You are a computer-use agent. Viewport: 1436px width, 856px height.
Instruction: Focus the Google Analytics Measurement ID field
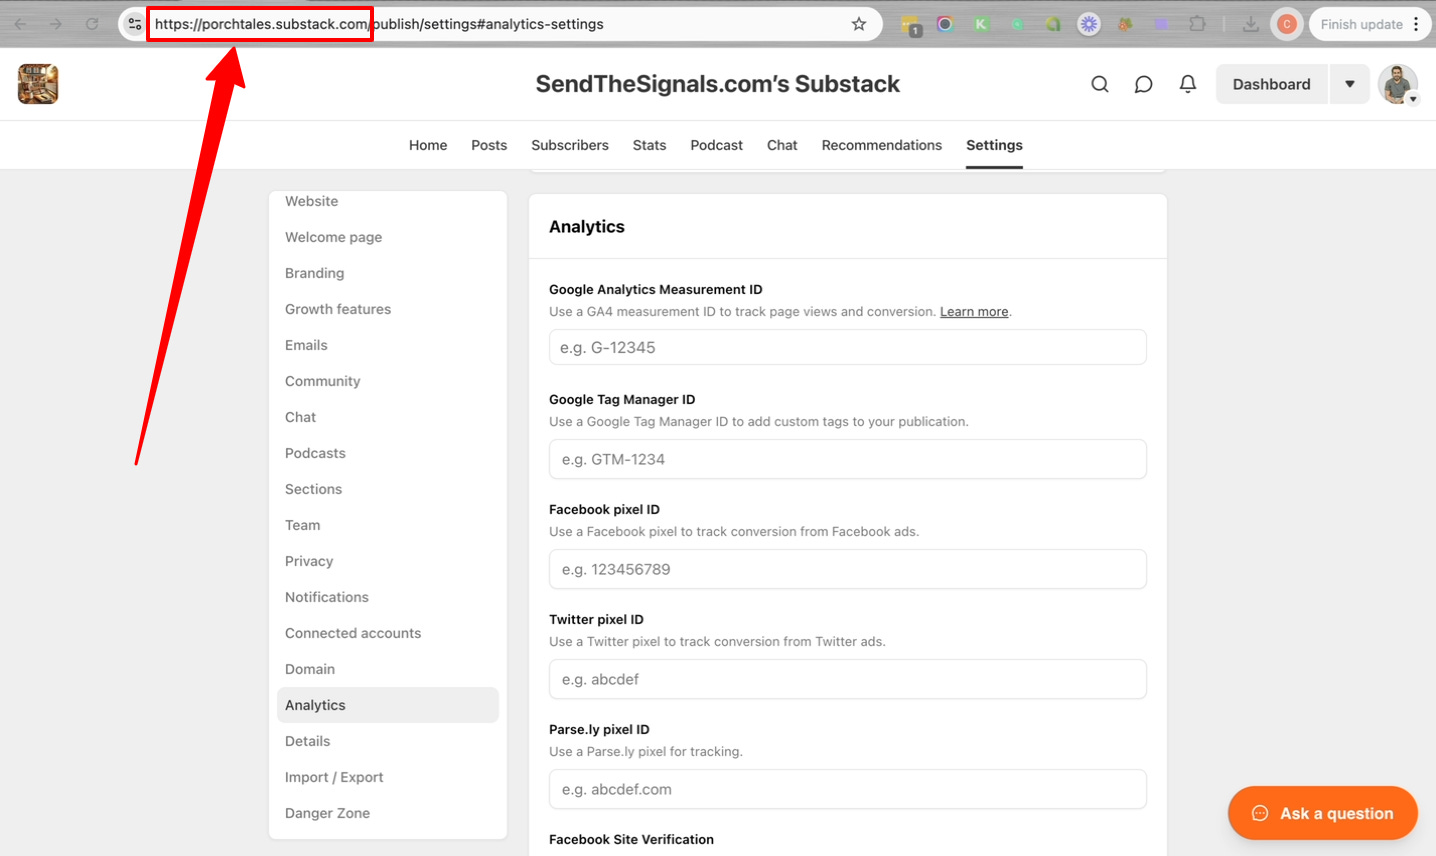[848, 347]
